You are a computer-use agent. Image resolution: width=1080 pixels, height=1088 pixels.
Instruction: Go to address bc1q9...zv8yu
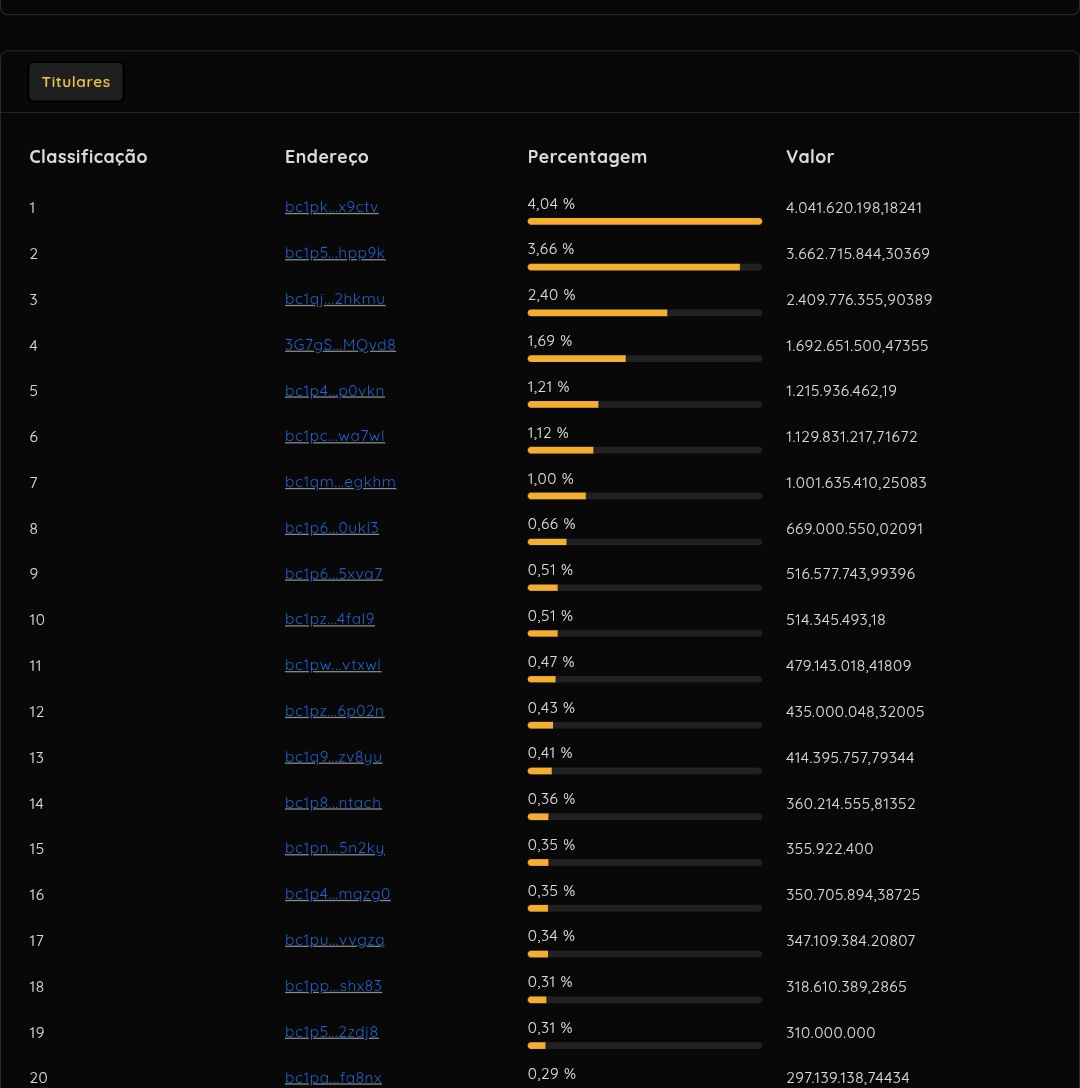coord(333,756)
